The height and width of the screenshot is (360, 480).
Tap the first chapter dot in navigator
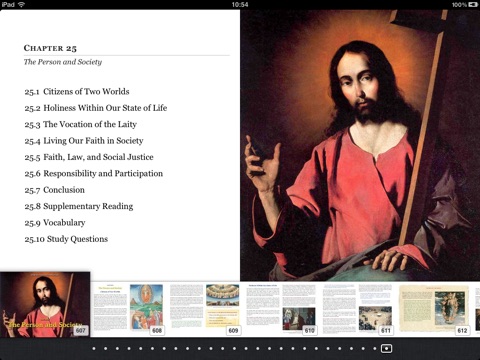94,349
